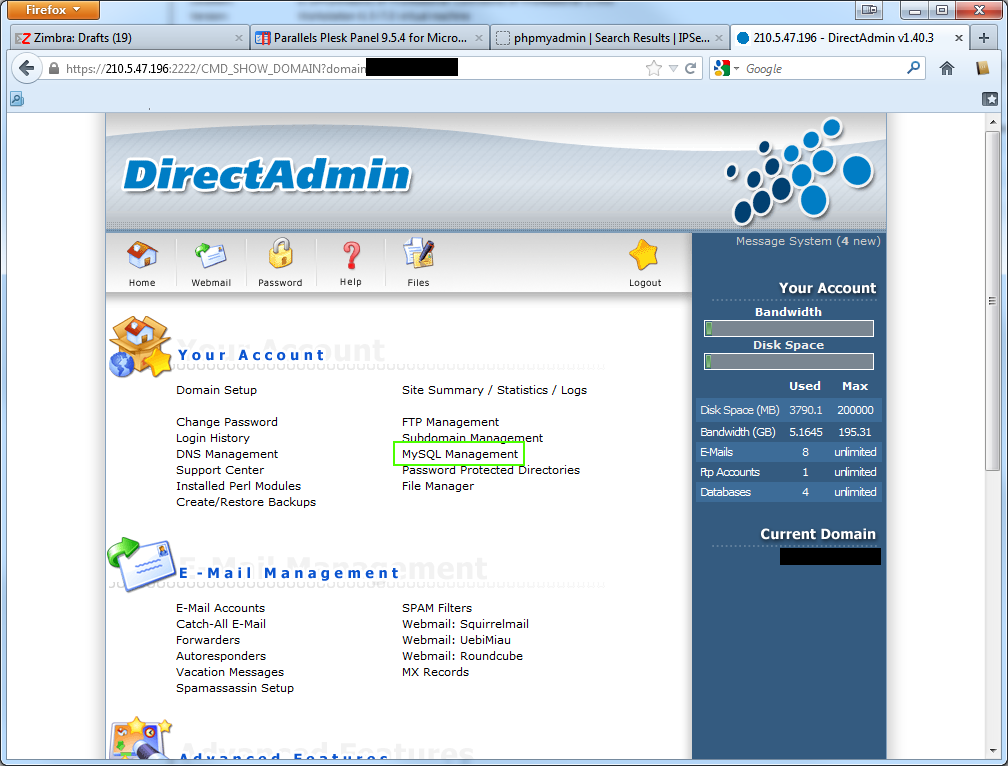The width and height of the screenshot is (1008, 766).
Task: Open the Password padlock icon
Action: click(280, 253)
